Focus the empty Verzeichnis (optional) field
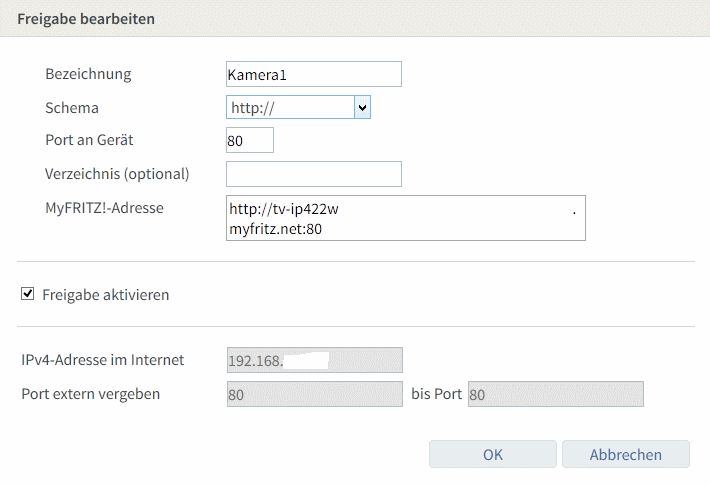This screenshot has width=710, height=485. pyautogui.click(x=313, y=174)
